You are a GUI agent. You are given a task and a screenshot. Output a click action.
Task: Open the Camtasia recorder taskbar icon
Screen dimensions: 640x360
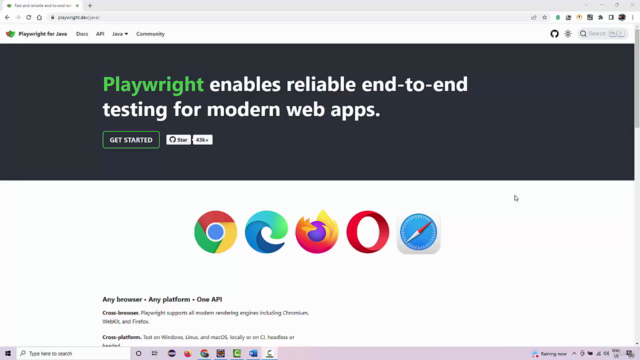pos(269,353)
